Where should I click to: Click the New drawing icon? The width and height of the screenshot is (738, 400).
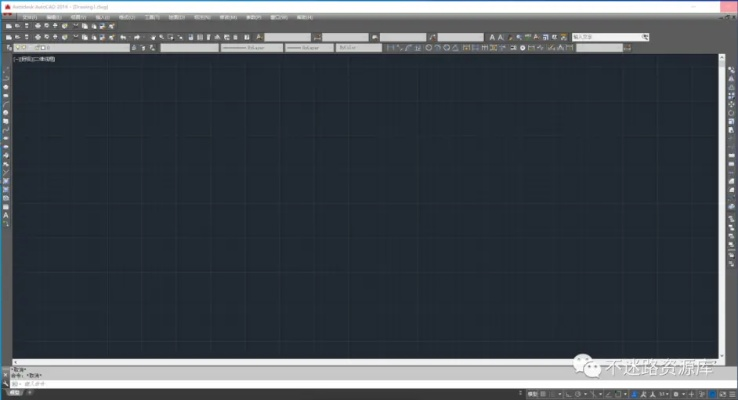coord(8,37)
